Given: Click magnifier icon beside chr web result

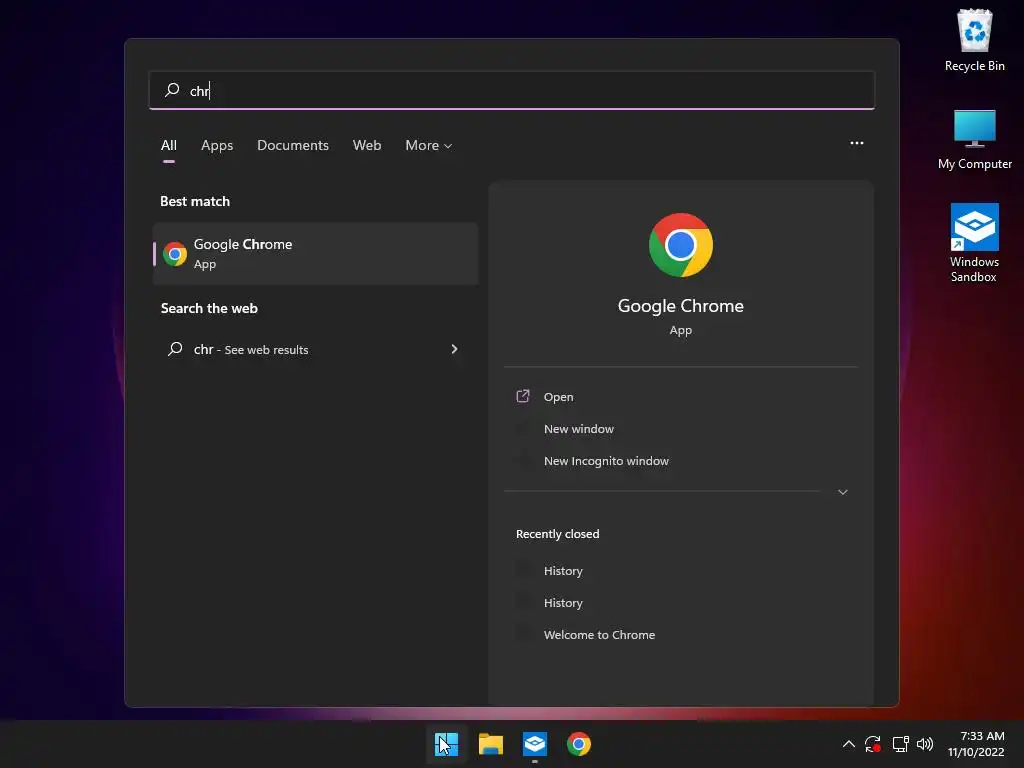Looking at the screenshot, I should pos(175,349).
